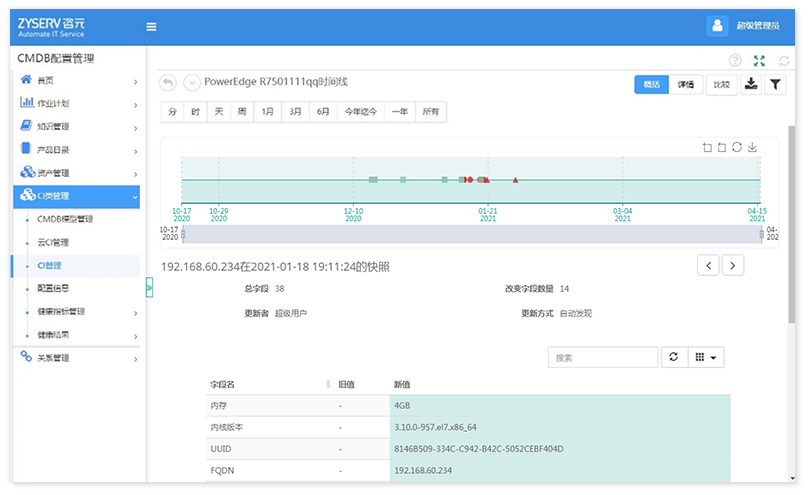Open 云CI管理 in sidebar
808x495 pixels.
point(53,242)
